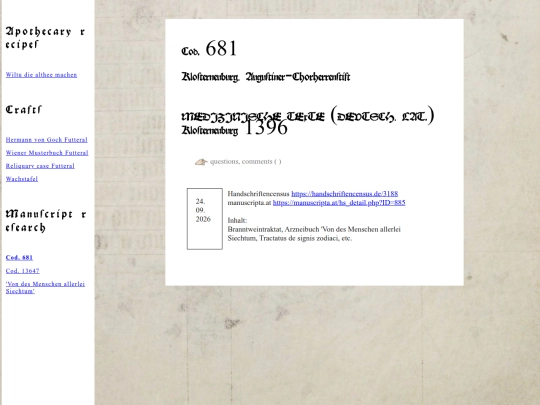Open Wiener Musterbuch Futteral link

tap(47, 153)
